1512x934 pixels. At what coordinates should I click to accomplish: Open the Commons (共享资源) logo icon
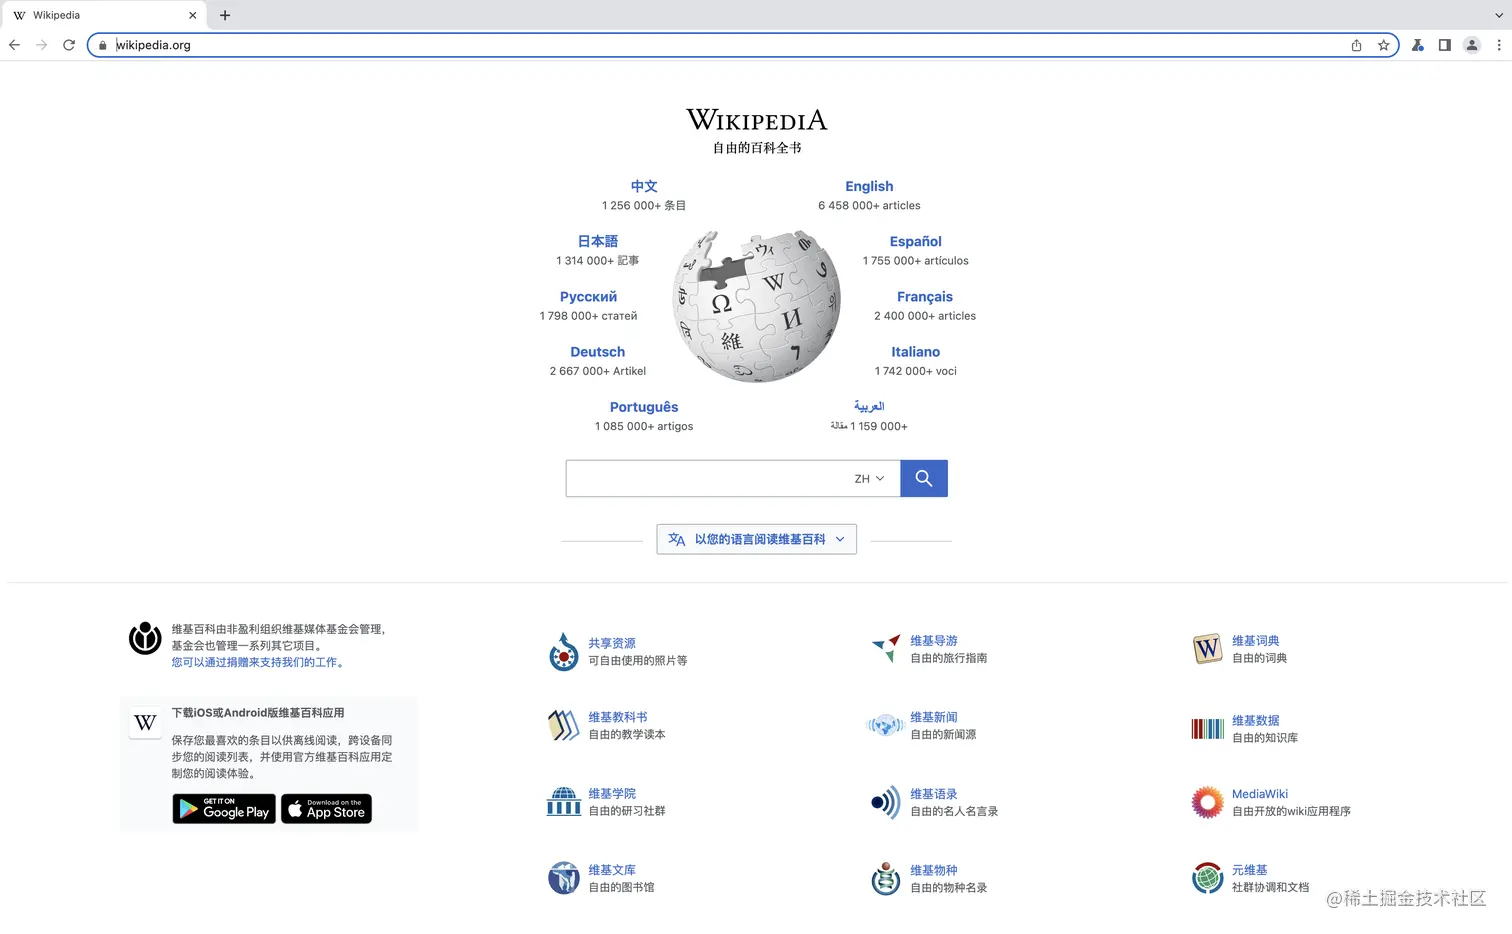click(x=564, y=652)
